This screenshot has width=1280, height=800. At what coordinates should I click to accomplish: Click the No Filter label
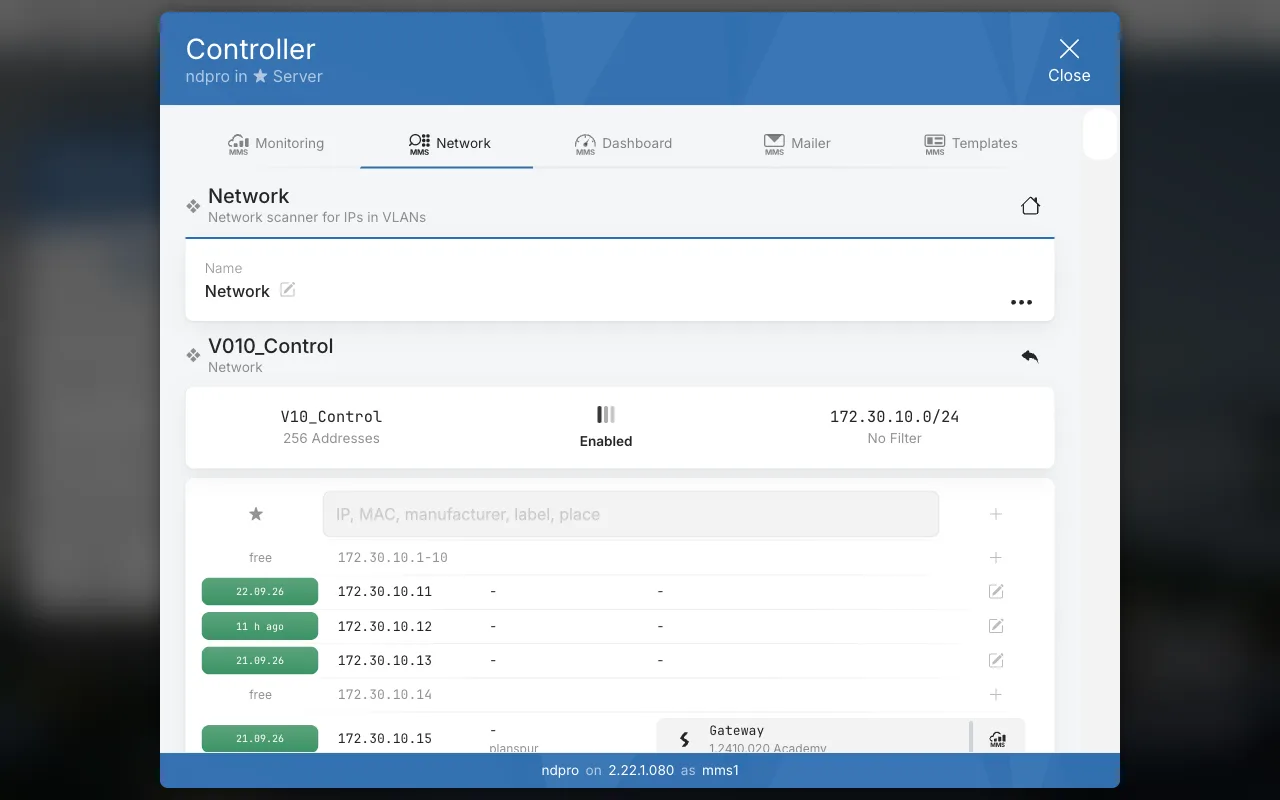pos(894,438)
